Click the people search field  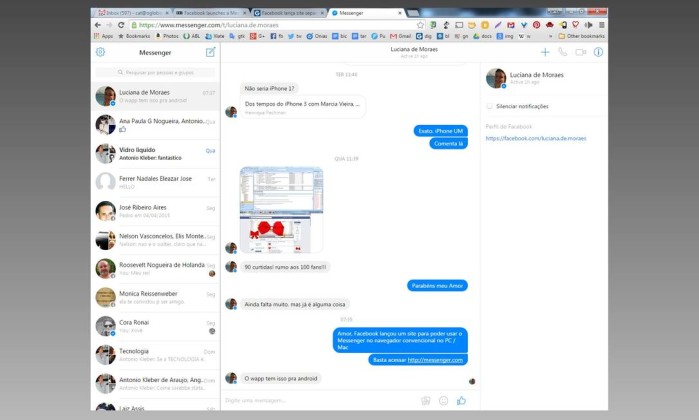(155, 72)
